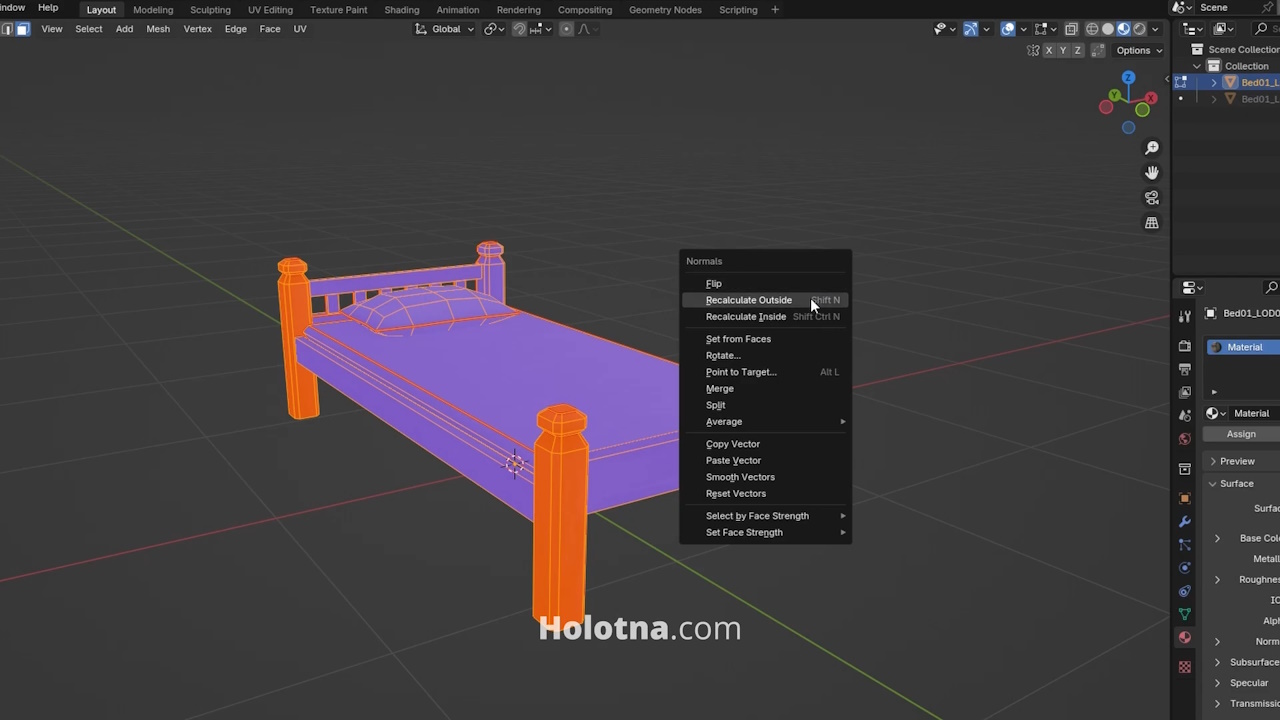Toggle show gizmo button
The height and width of the screenshot is (720, 1280).
[970, 29]
